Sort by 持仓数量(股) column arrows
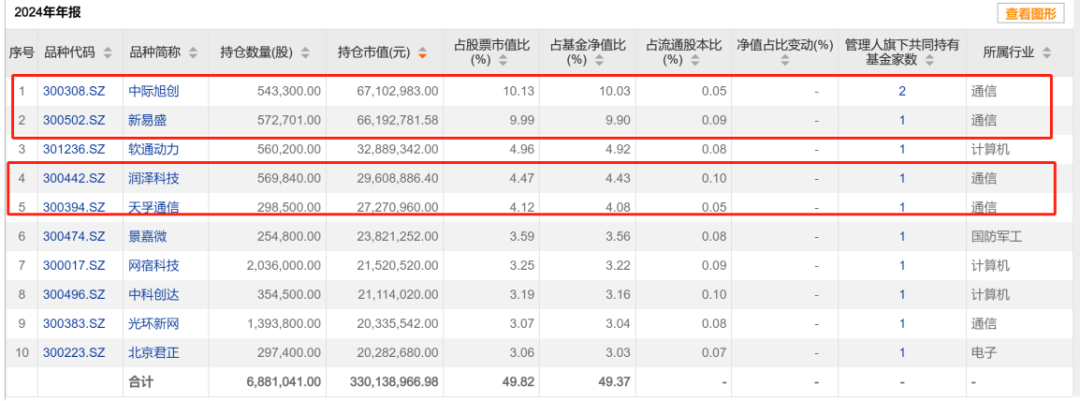The image size is (1080, 401). pos(305,52)
